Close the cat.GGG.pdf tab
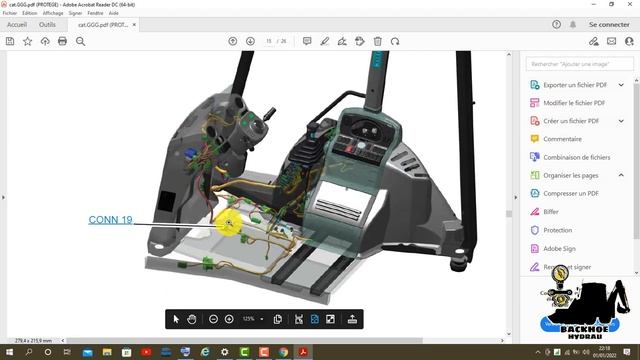 [134, 24]
